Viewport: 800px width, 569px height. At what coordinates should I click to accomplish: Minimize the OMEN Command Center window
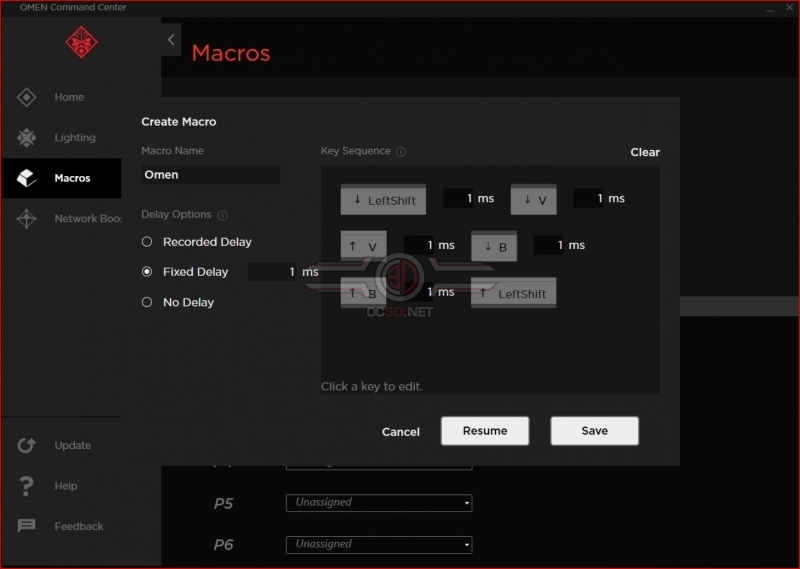(x=769, y=8)
